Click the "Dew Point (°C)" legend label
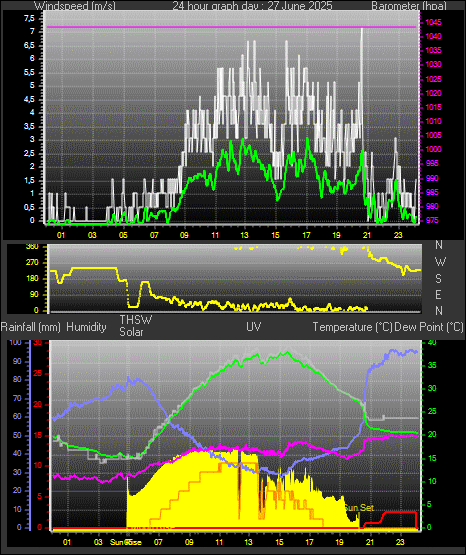The height and width of the screenshot is (555, 466). (429, 327)
